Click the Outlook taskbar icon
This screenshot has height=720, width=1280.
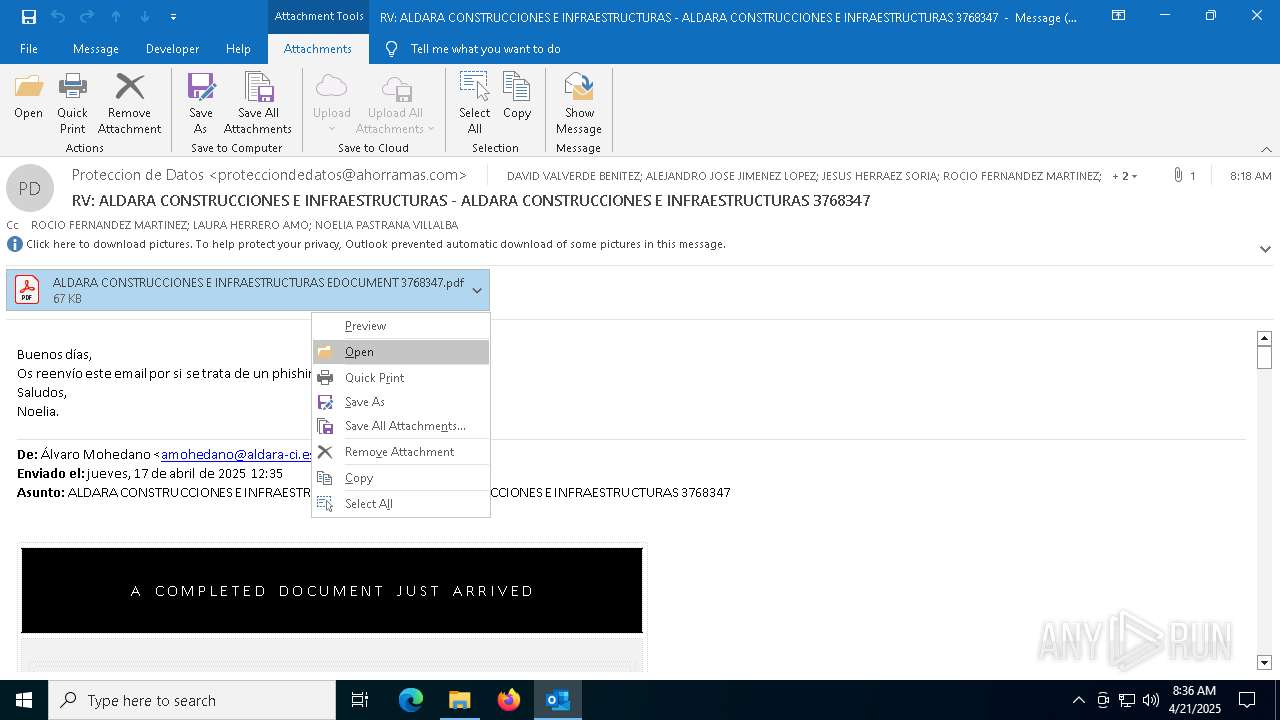tap(558, 700)
